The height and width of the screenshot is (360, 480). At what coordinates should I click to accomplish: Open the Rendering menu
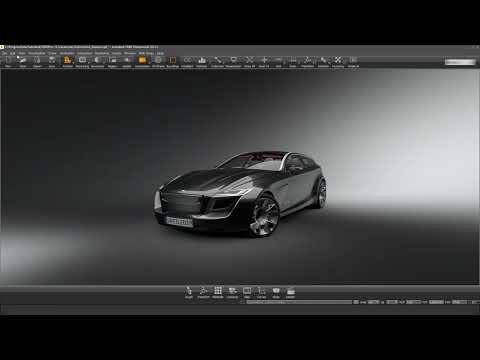(x=102, y=53)
